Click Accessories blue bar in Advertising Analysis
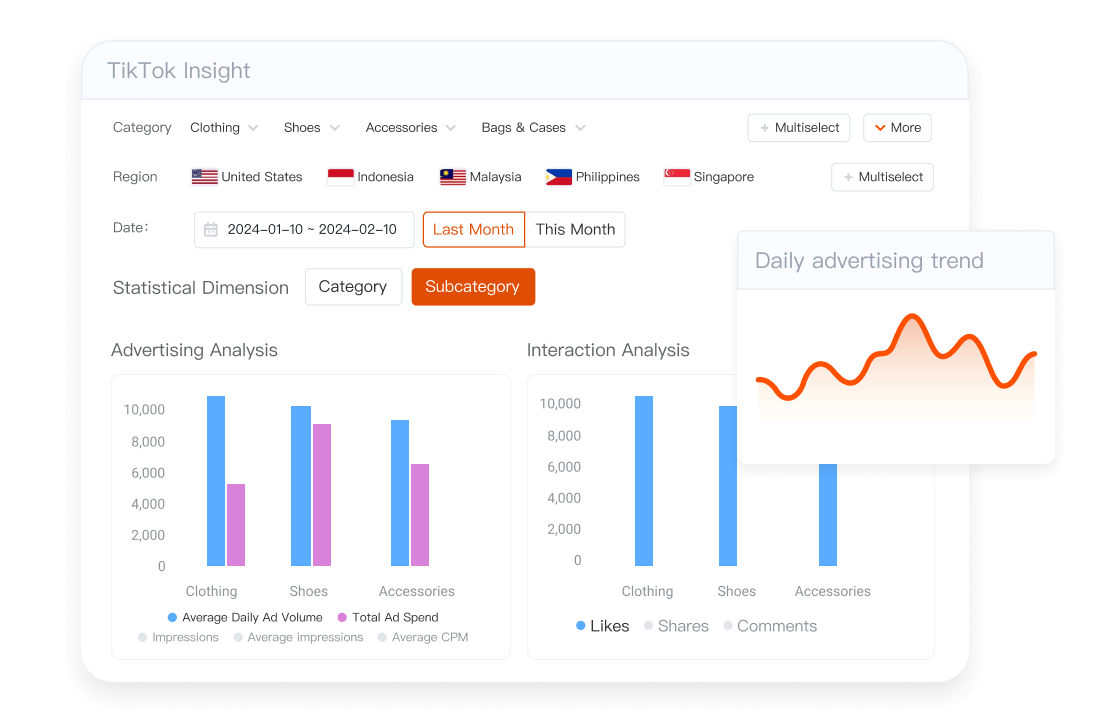 (400, 493)
